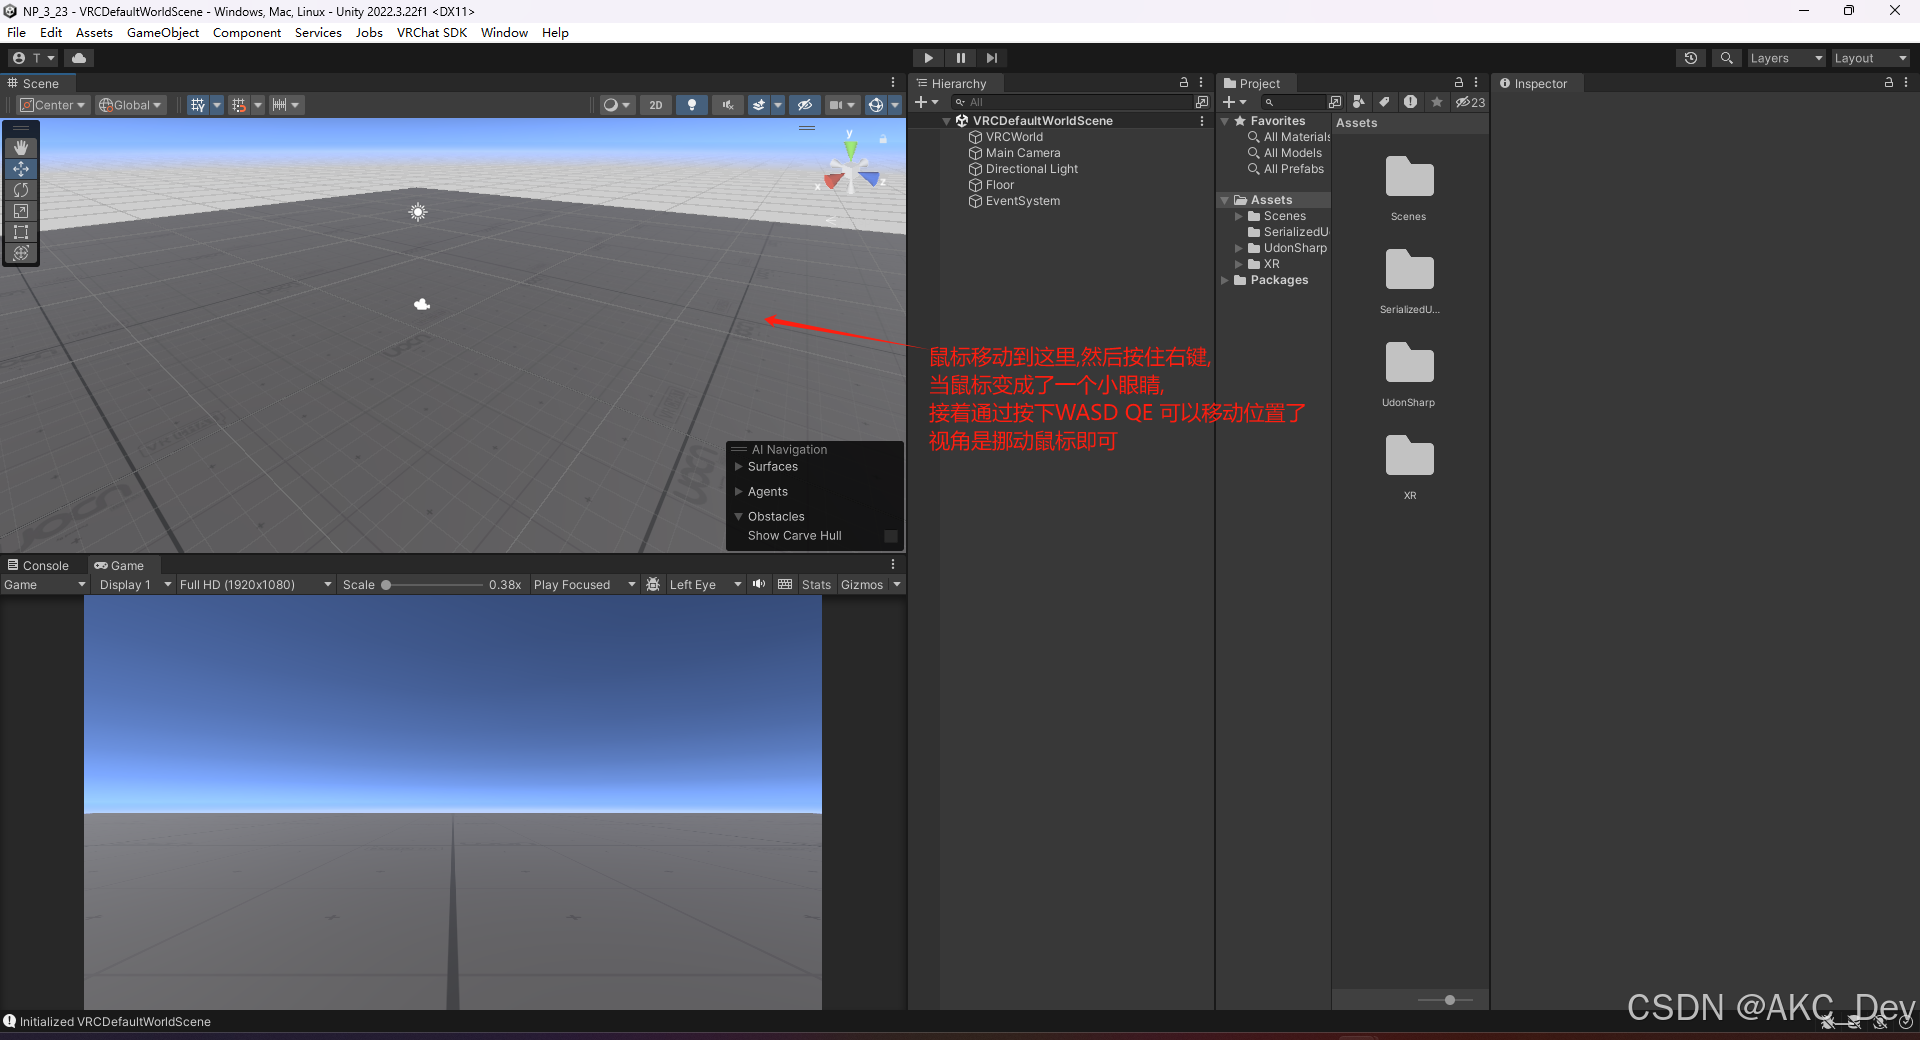Open Scene view more options menu
The image size is (1920, 1040).
tap(893, 83)
